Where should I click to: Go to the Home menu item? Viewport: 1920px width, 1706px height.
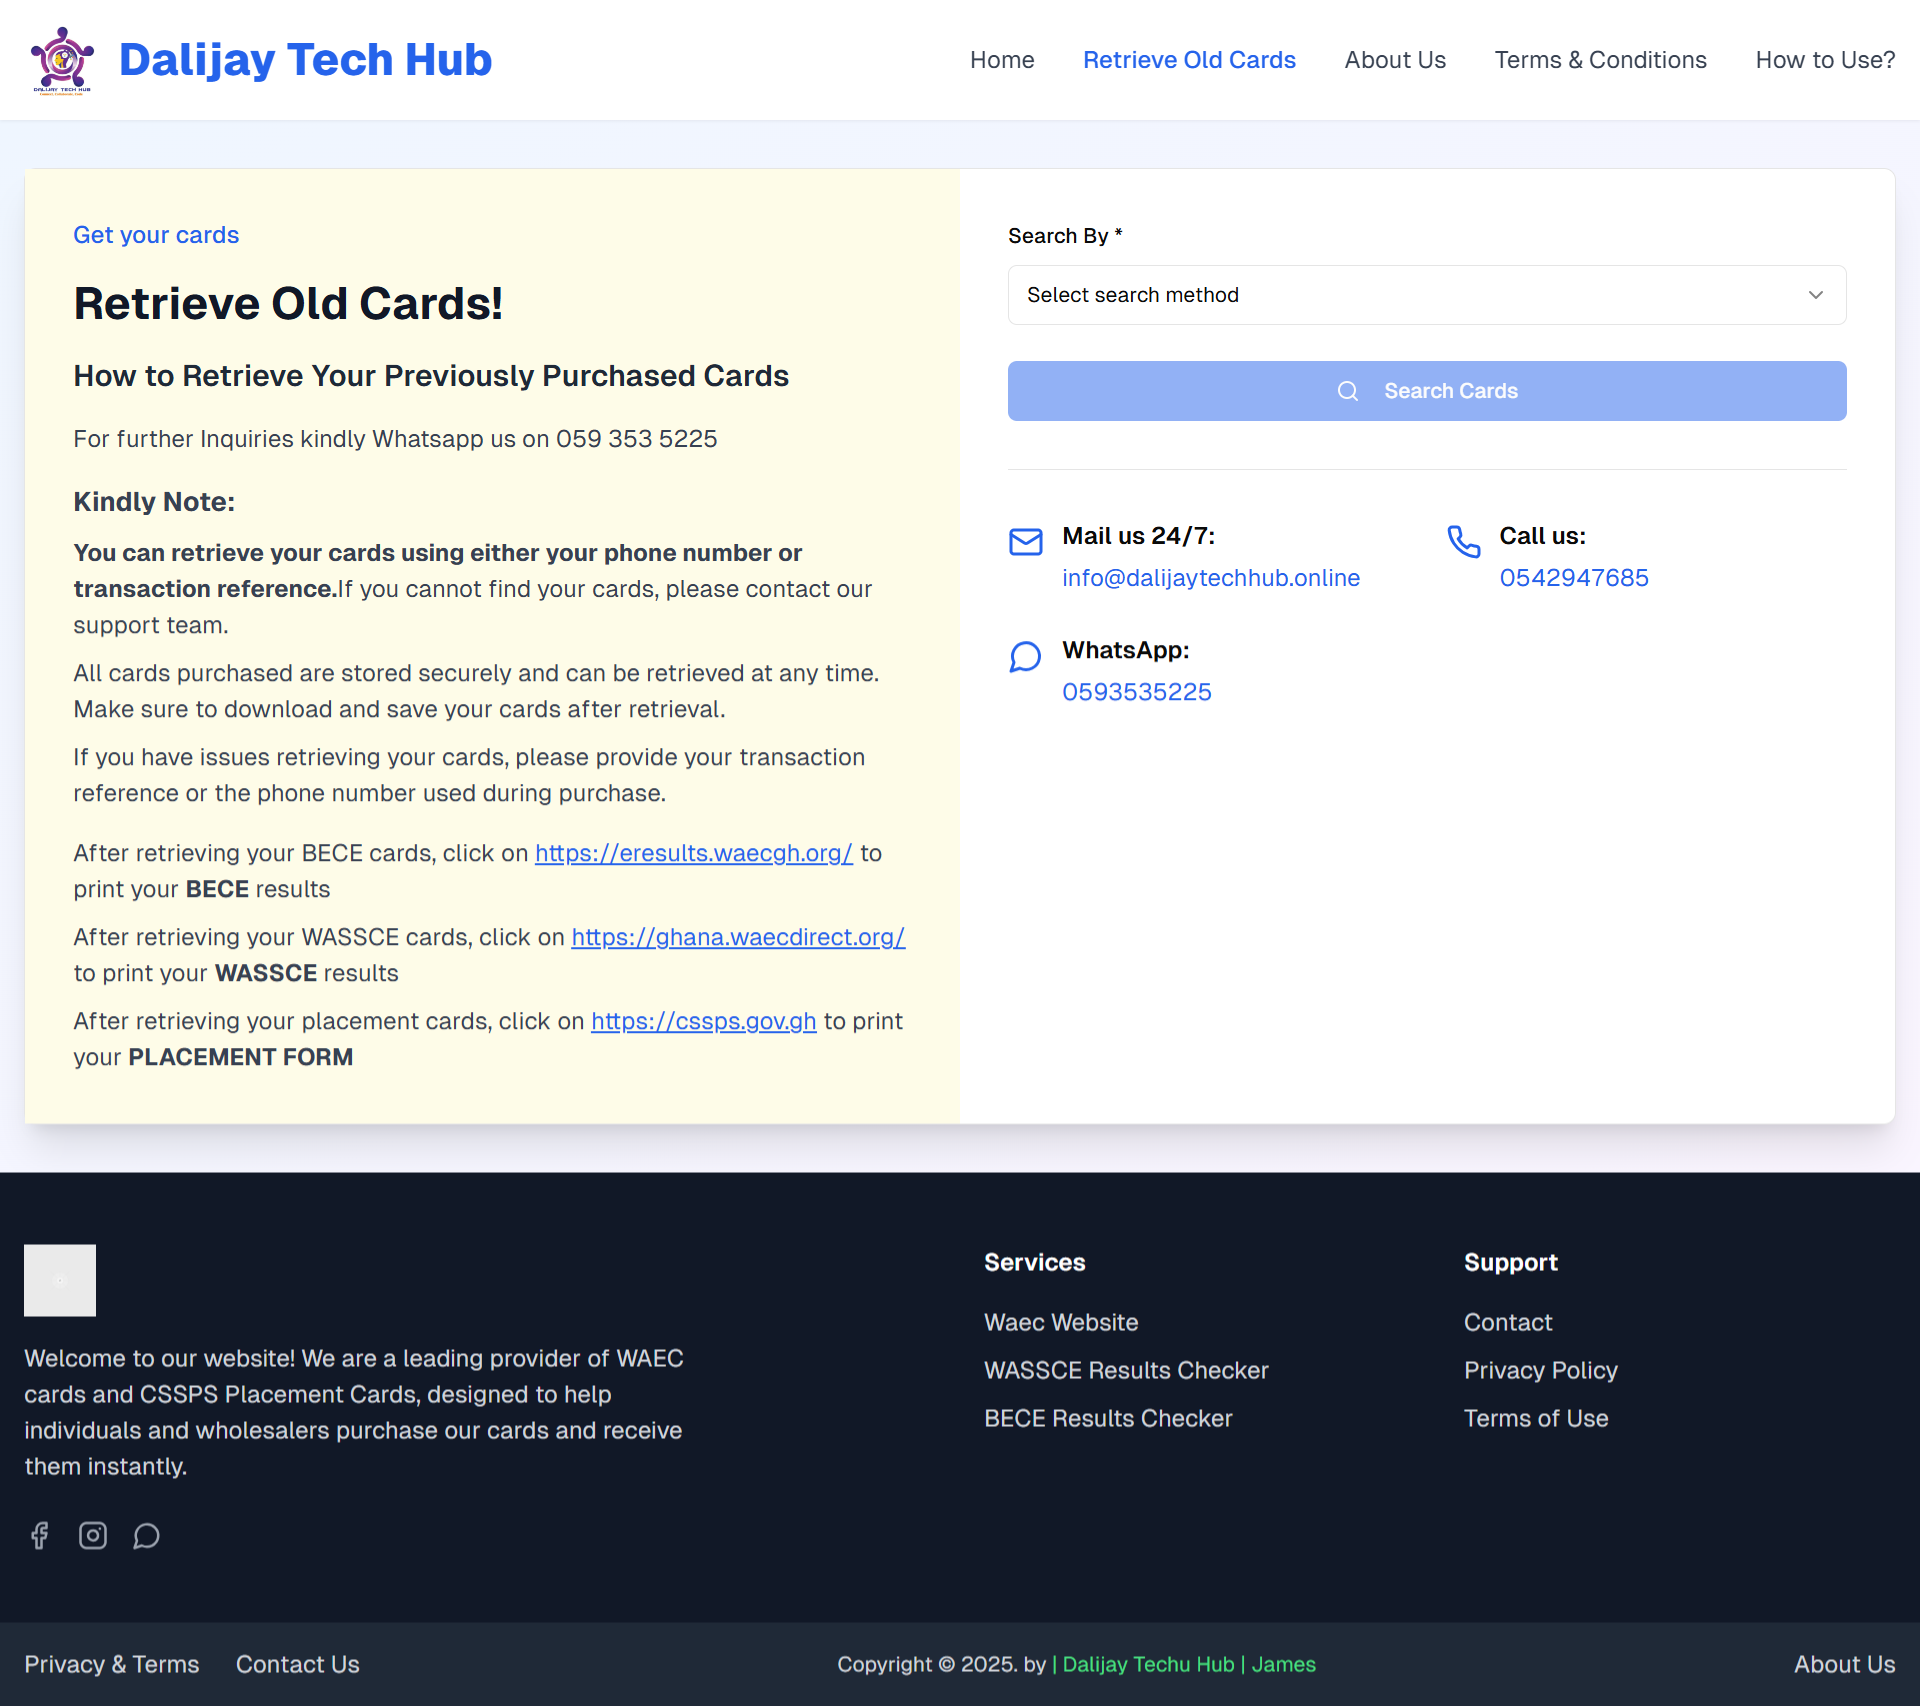[1002, 60]
